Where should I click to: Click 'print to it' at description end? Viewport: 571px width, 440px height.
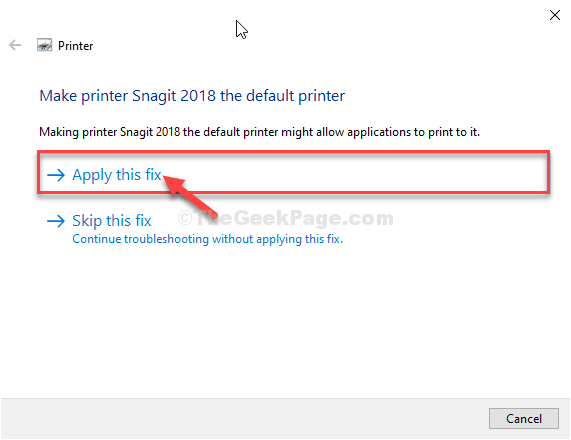tap(454, 132)
